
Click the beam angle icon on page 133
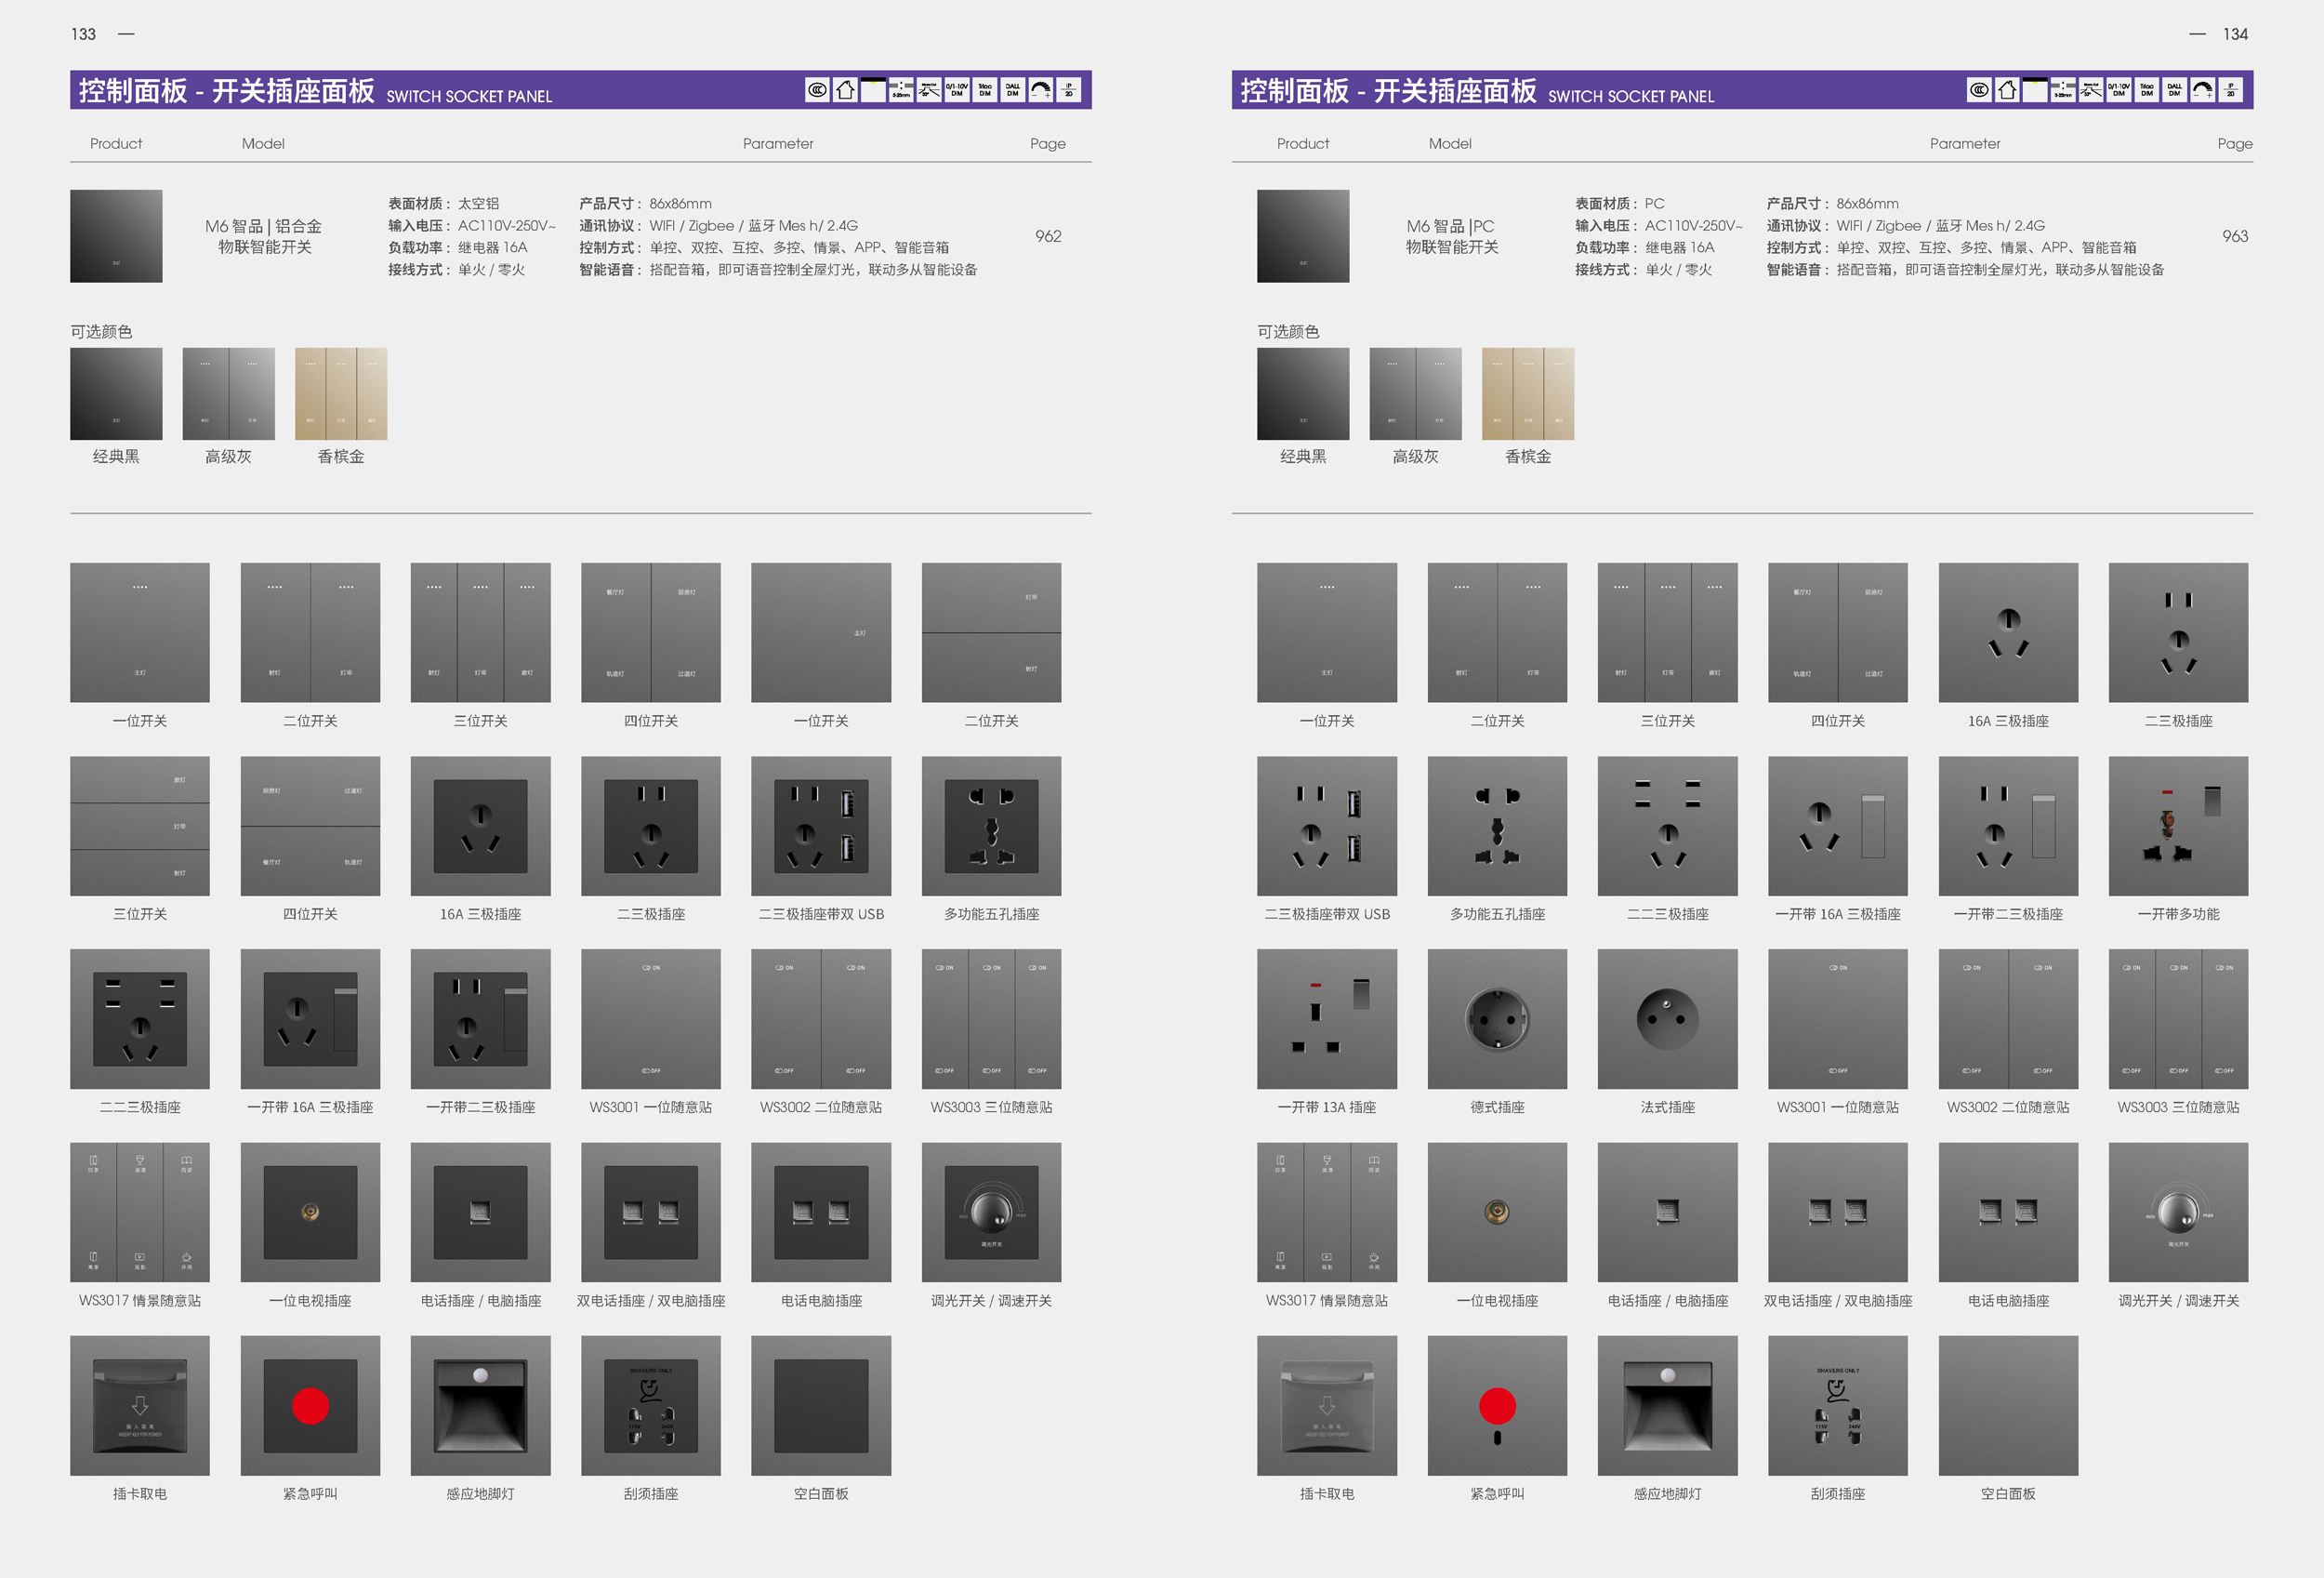click(929, 90)
